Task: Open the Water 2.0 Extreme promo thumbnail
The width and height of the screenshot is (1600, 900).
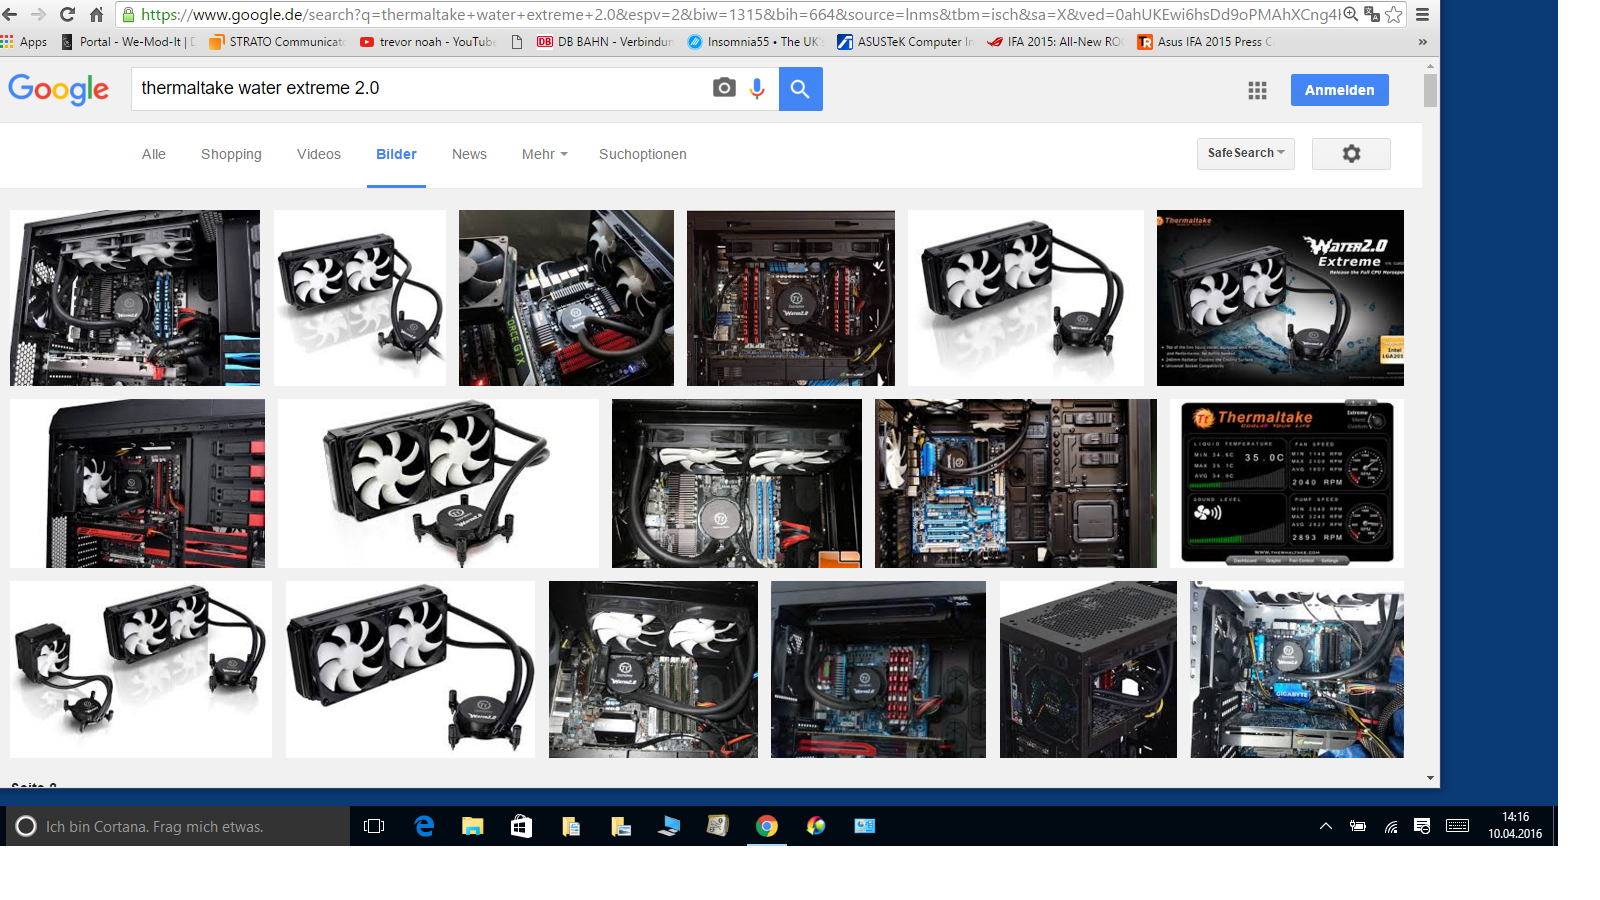Action: click(x=1280, y=297)
